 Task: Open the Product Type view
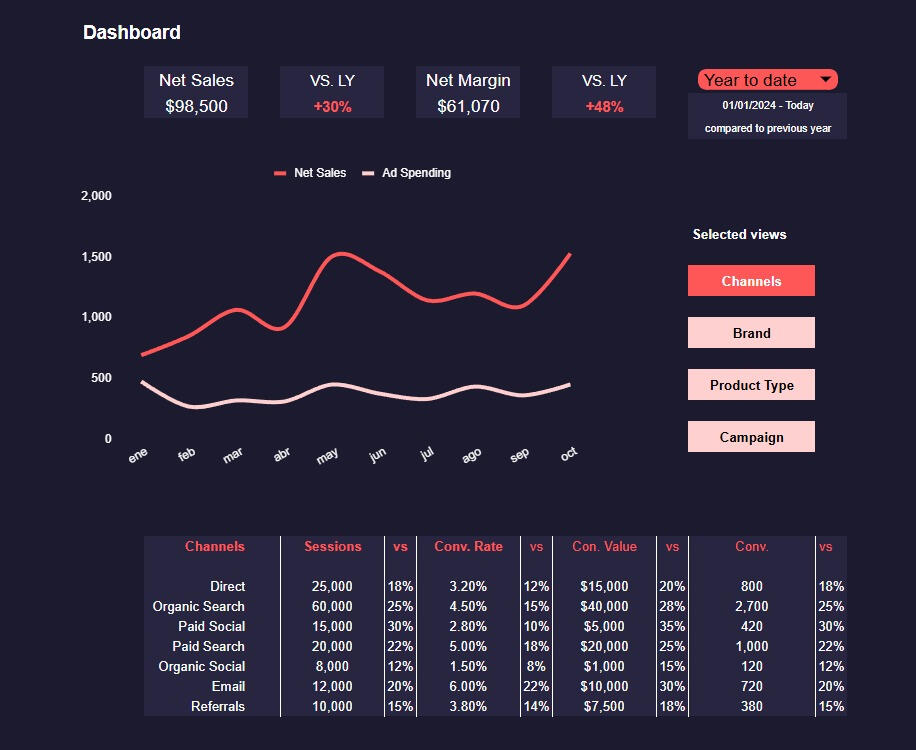751,384
